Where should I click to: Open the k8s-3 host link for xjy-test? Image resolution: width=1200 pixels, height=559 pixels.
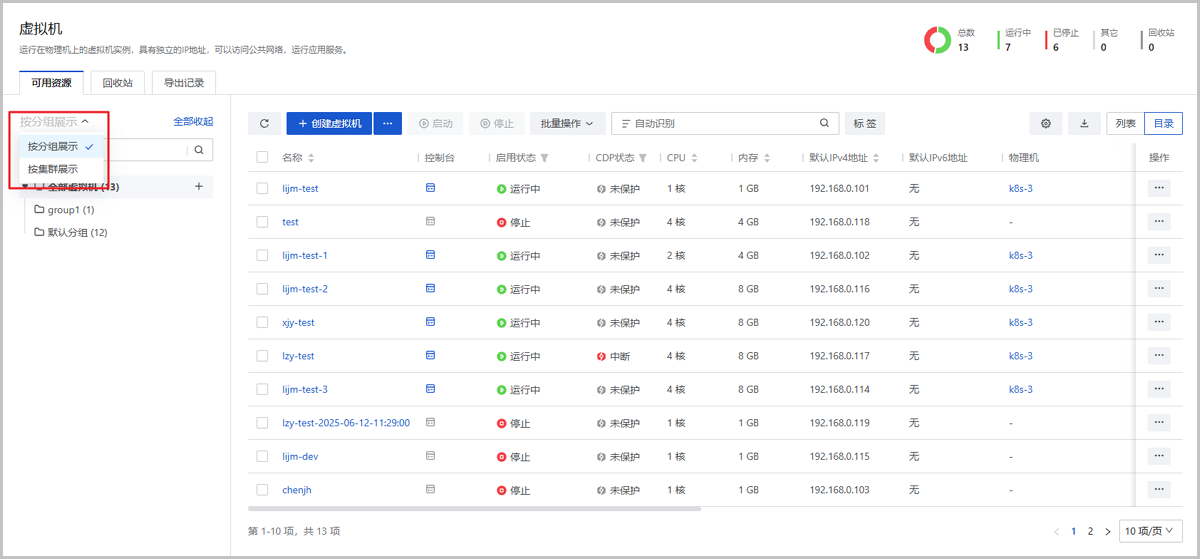[x=1020, y=323]
